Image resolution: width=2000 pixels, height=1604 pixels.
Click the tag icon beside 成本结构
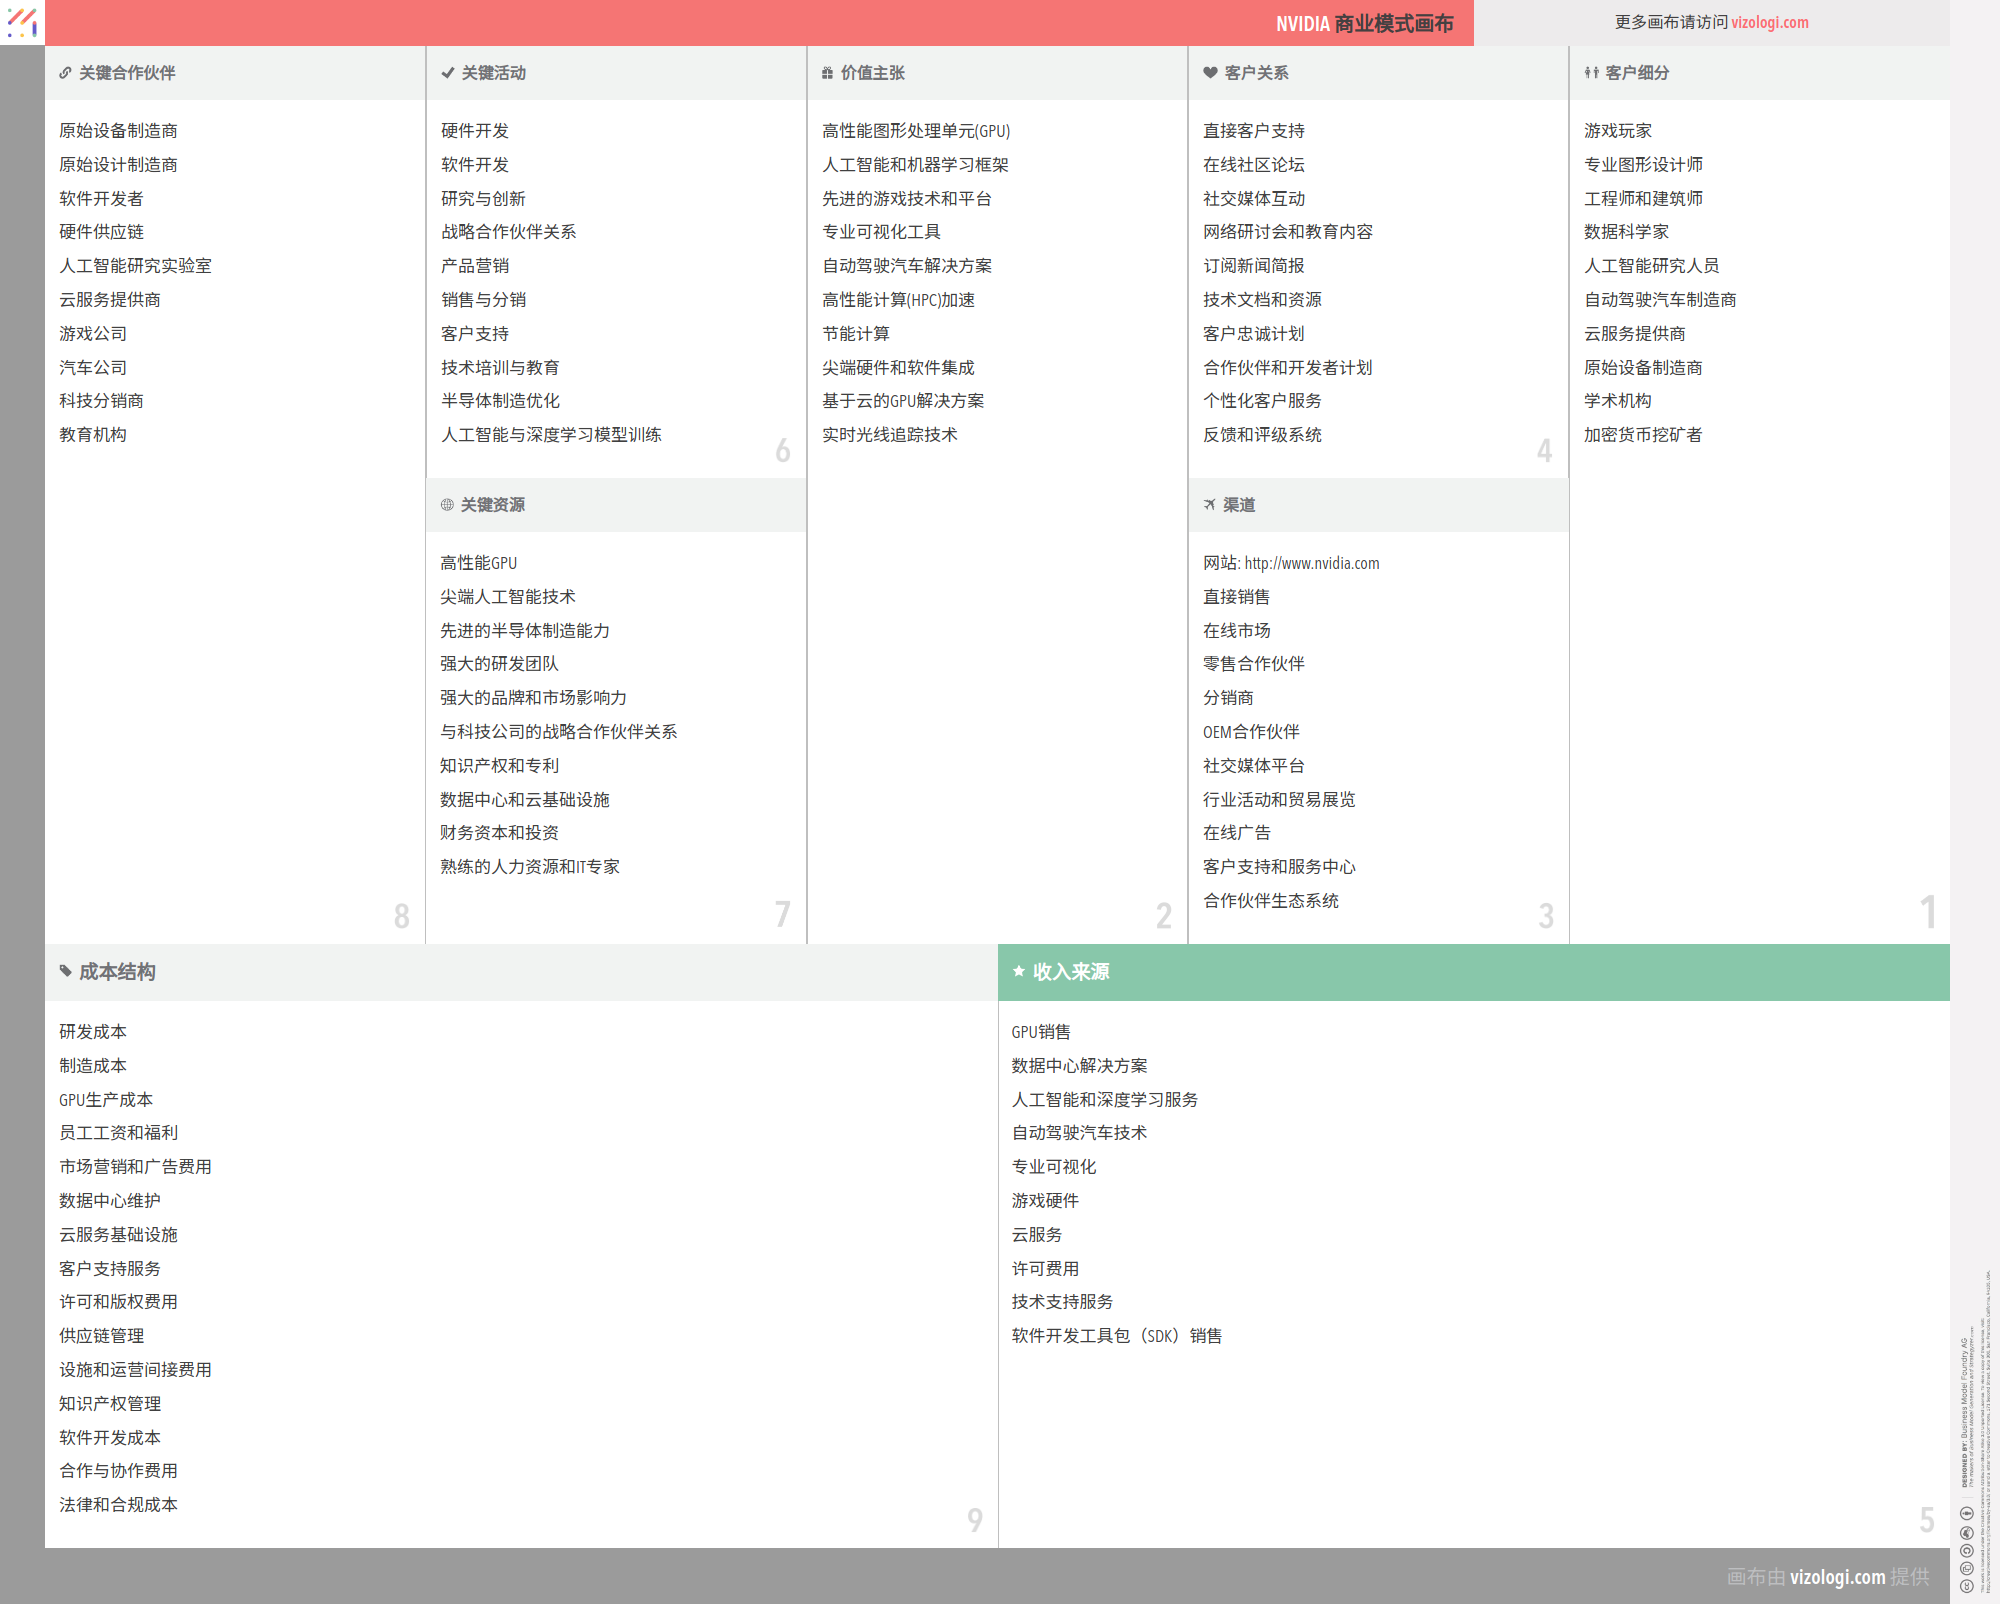[65, 971]
